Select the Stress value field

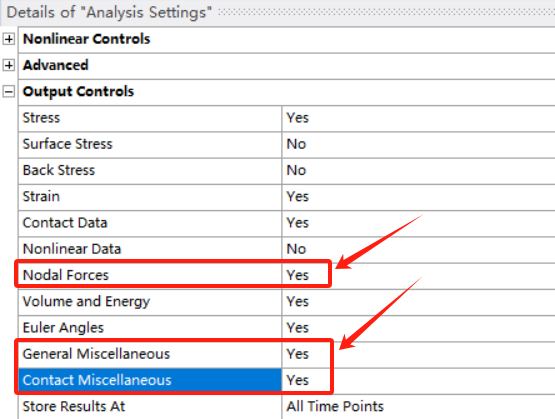coord(418,118)
